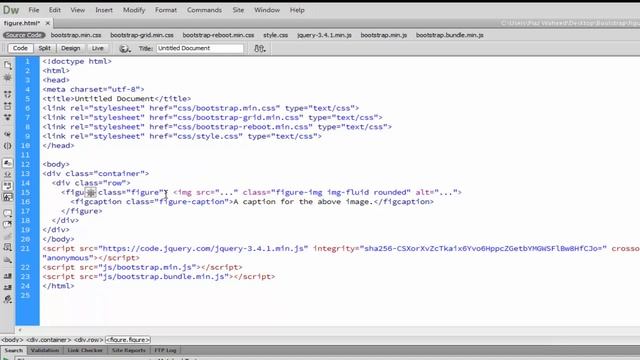The height and width of the screenshot is (360, 640).
Task: Click the Dw application logo
Action: [11, 10]
